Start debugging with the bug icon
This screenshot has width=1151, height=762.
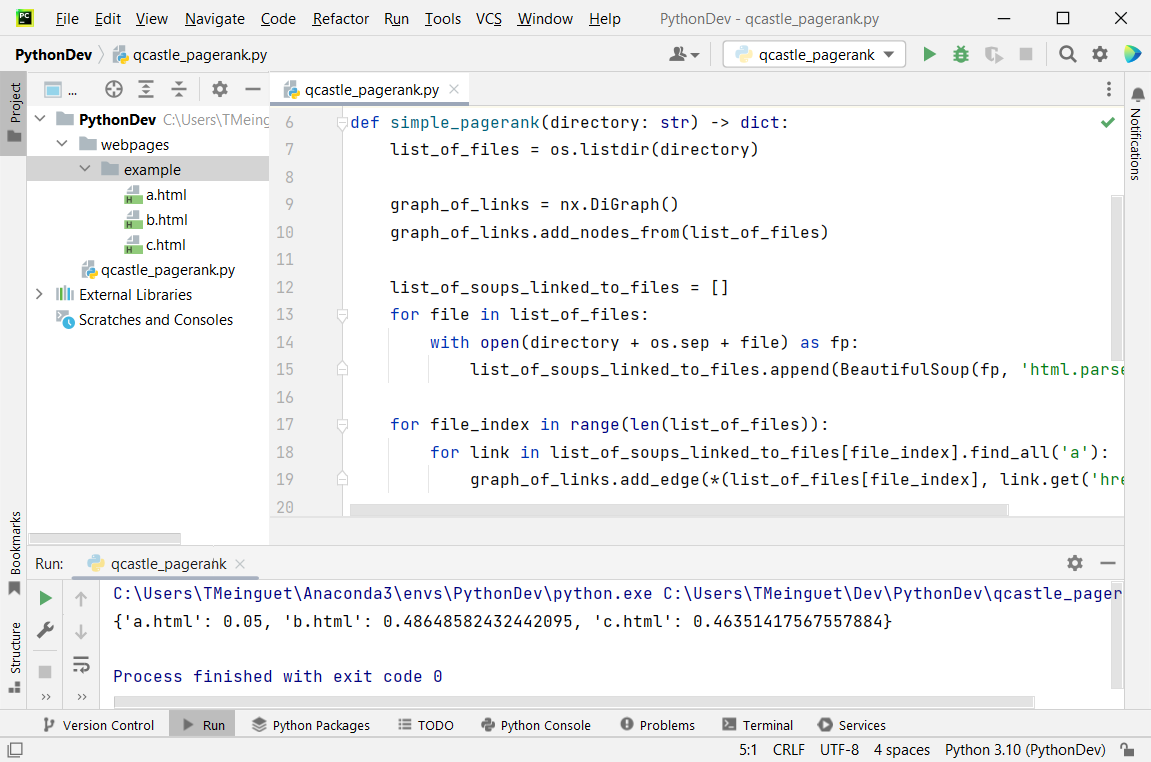(961, 55)
